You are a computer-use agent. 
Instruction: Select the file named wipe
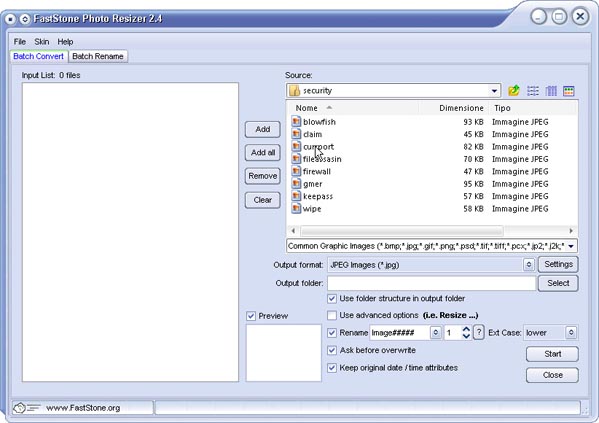(x=312, y=209)
